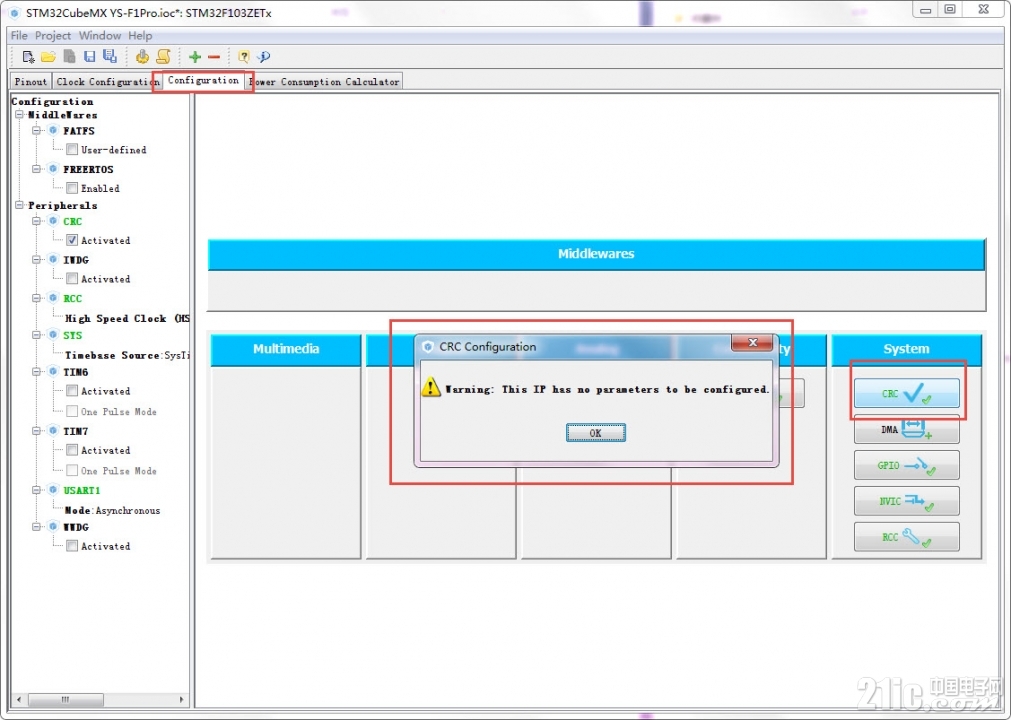Collapse the Peripherals tree node
Screen dimensions: 1011x720
click(x=19, y=205)
